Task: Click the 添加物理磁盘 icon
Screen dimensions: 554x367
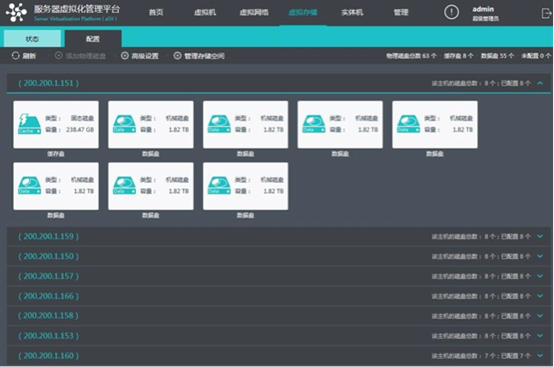Action: click(x=59, y=56)
